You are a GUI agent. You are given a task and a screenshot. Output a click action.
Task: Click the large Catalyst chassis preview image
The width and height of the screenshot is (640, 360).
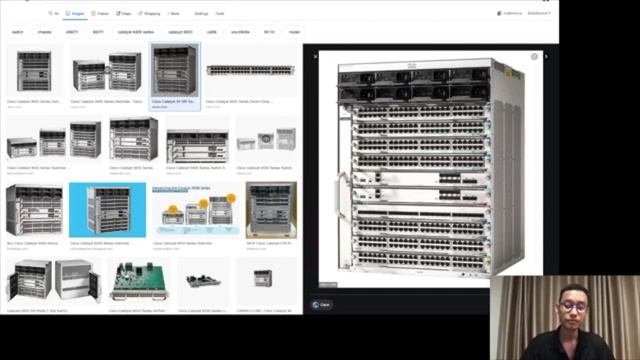[x=431, y=168]
